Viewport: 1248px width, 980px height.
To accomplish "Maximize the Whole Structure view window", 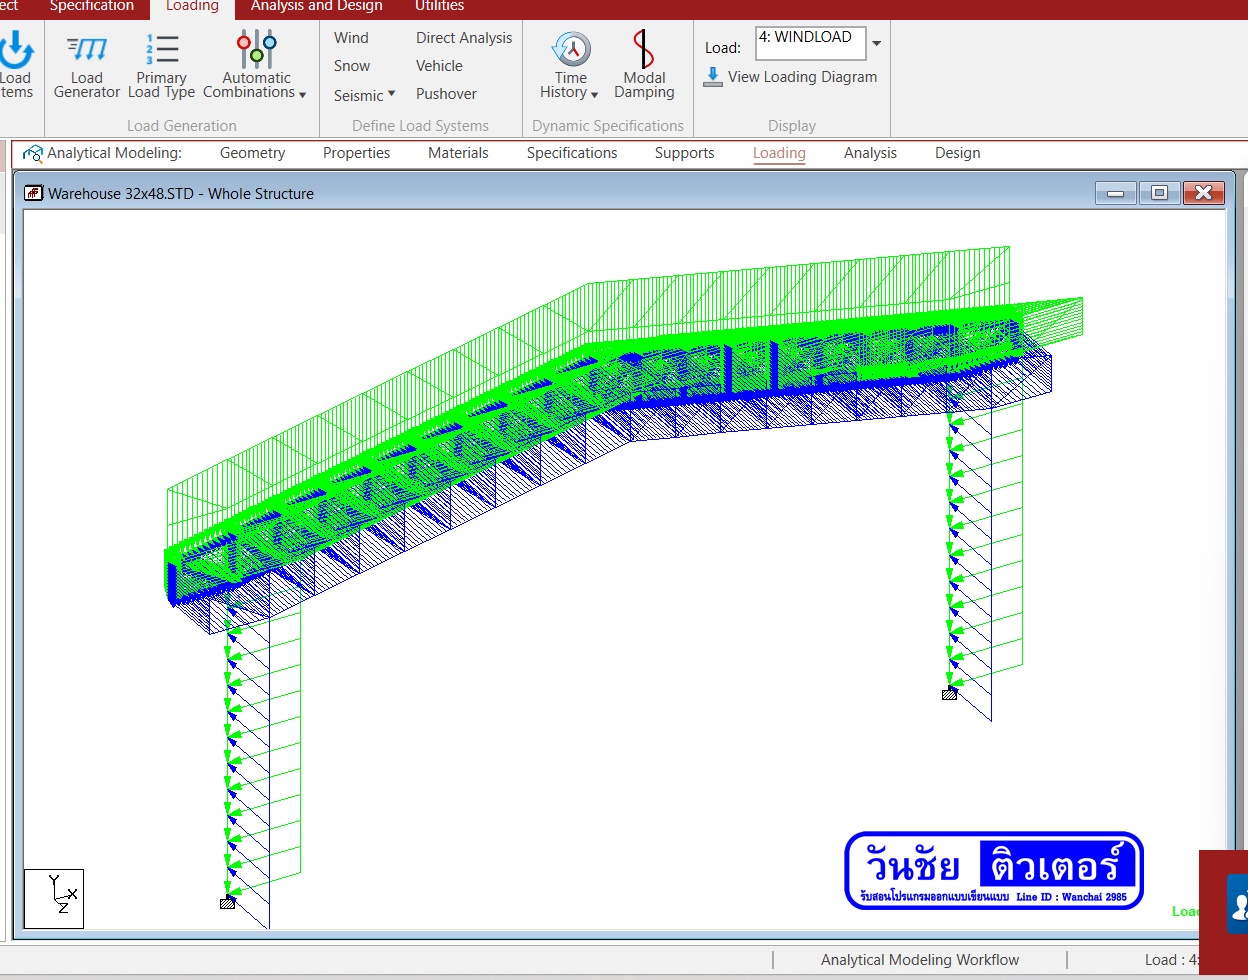I will 1159,193.
